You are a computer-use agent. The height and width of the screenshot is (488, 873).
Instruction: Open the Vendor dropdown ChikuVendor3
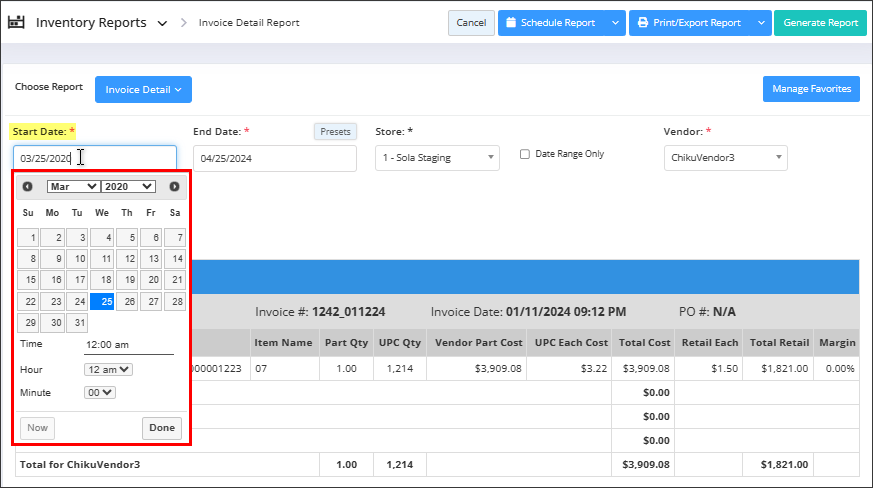pyautogui.click(x=725, y=158)
